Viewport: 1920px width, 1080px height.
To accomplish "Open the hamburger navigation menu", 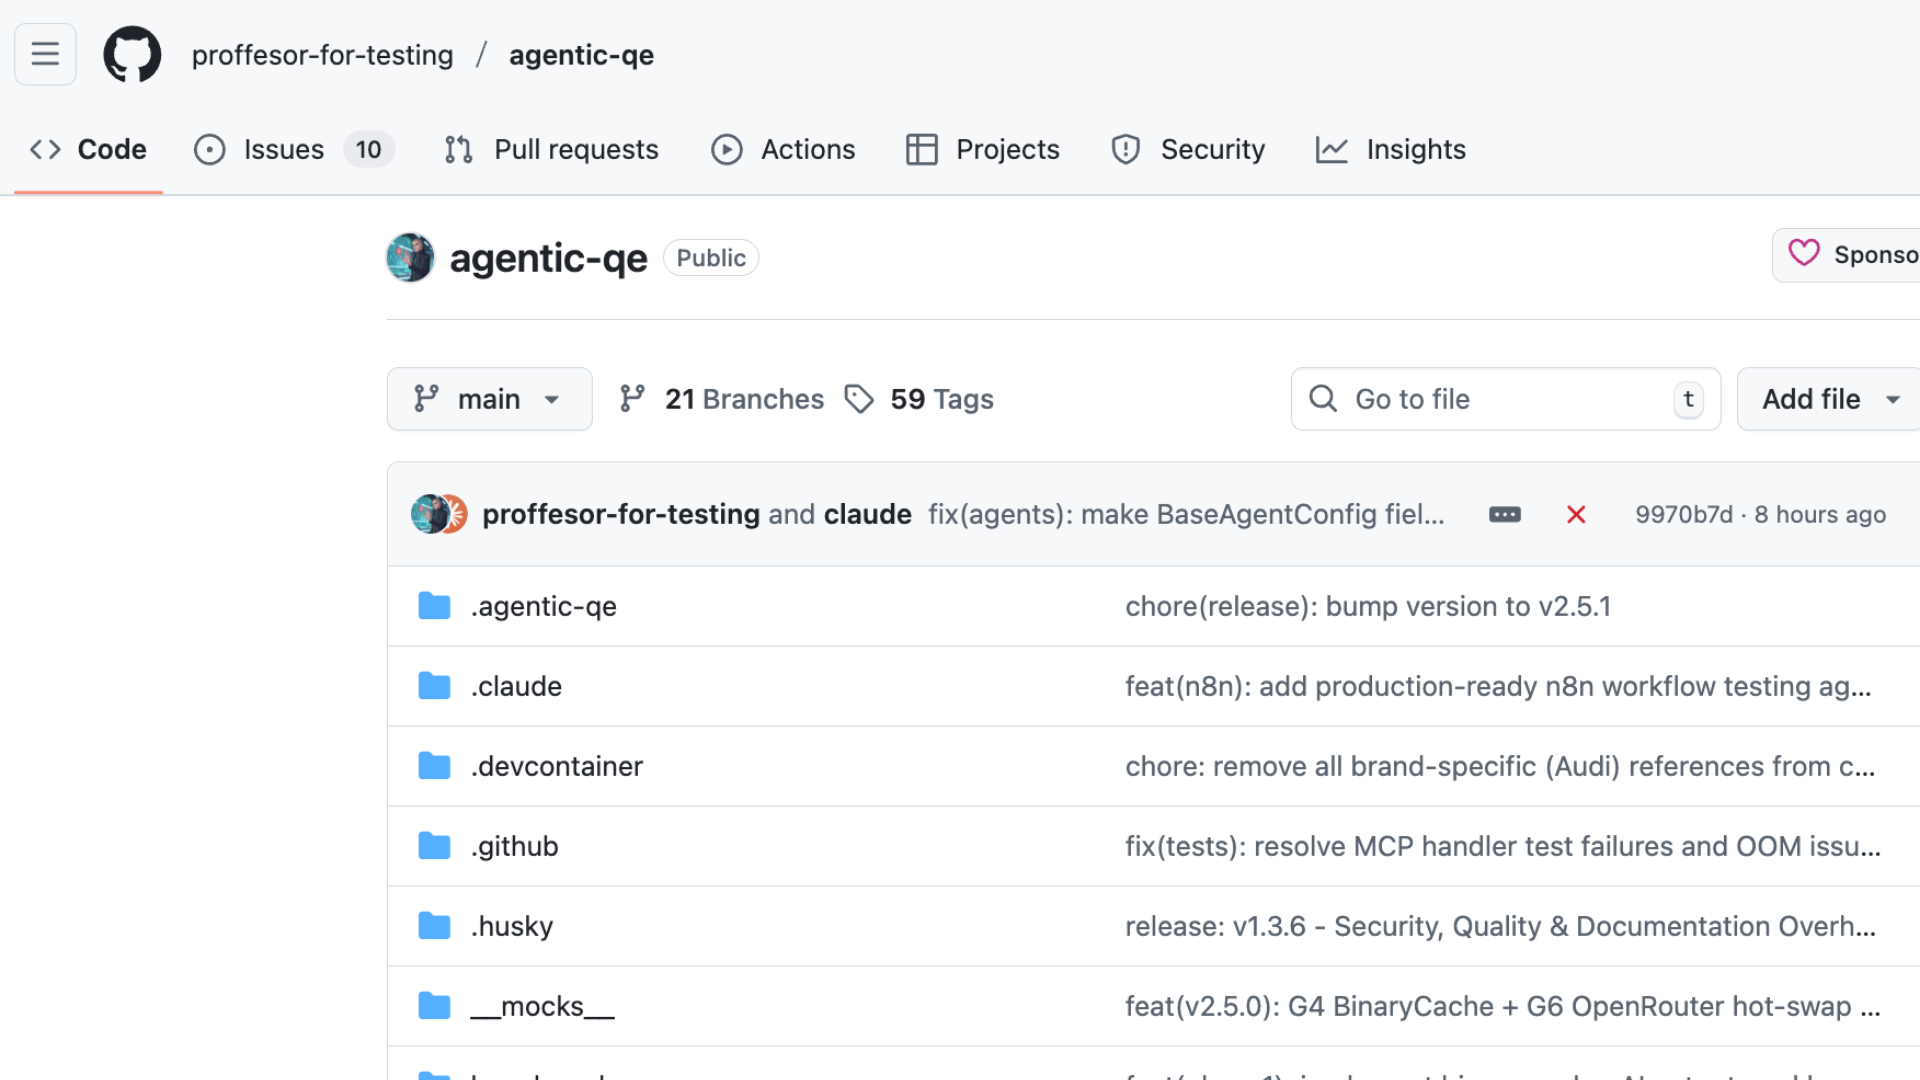I will tap(45, 54).
